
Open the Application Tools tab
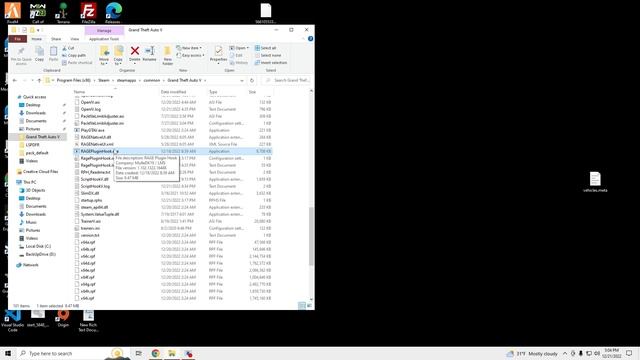(x=104, y=39)
